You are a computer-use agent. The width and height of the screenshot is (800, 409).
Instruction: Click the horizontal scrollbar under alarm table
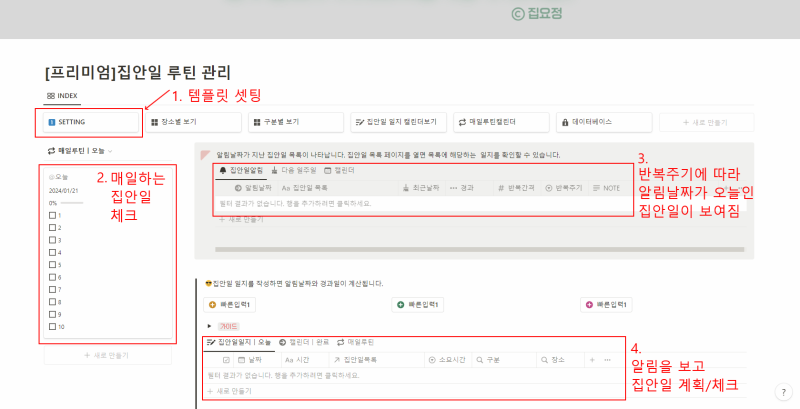pyautogui.click(x=479, y=249)
